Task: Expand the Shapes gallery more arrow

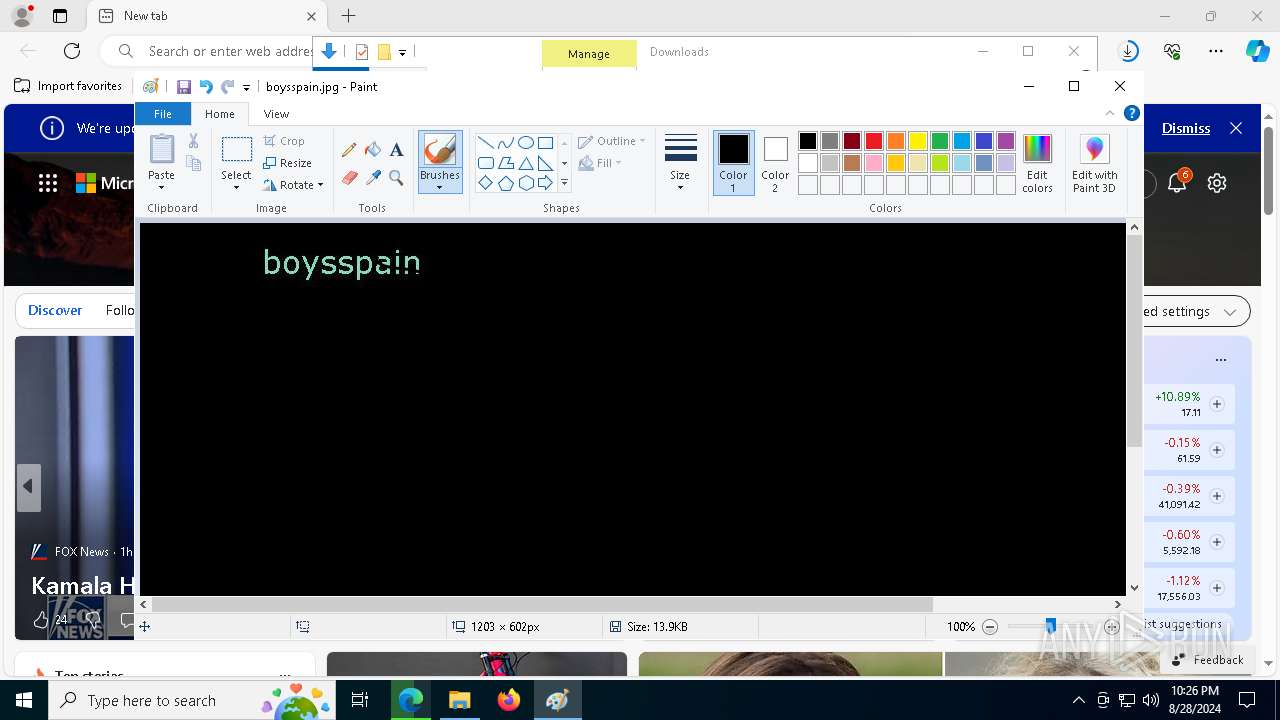Action: pos(564,183)
